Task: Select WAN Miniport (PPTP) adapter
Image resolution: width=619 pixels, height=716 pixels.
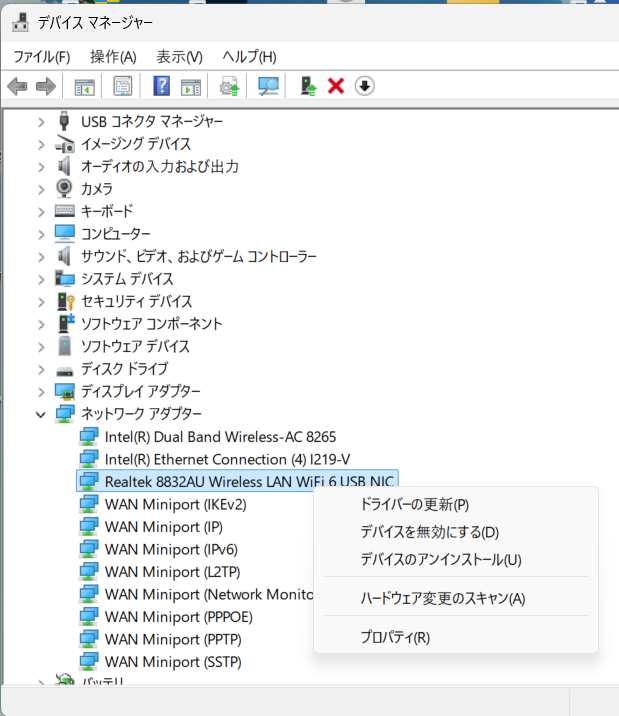Action: (173, 639)
